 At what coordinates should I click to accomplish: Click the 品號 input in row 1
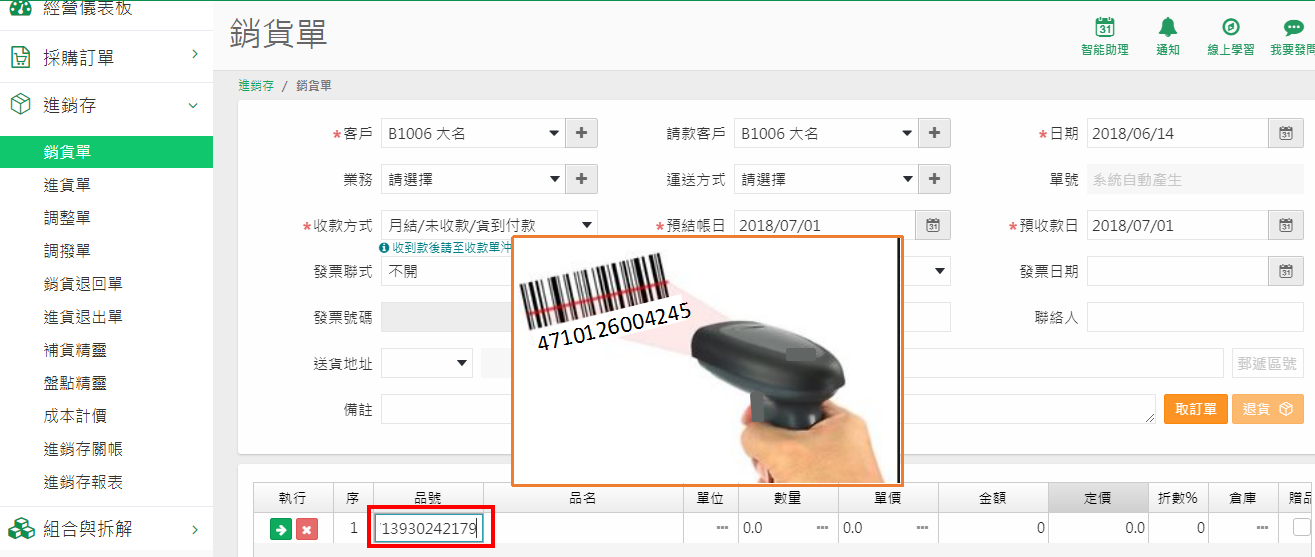click(x=428, y=528)
